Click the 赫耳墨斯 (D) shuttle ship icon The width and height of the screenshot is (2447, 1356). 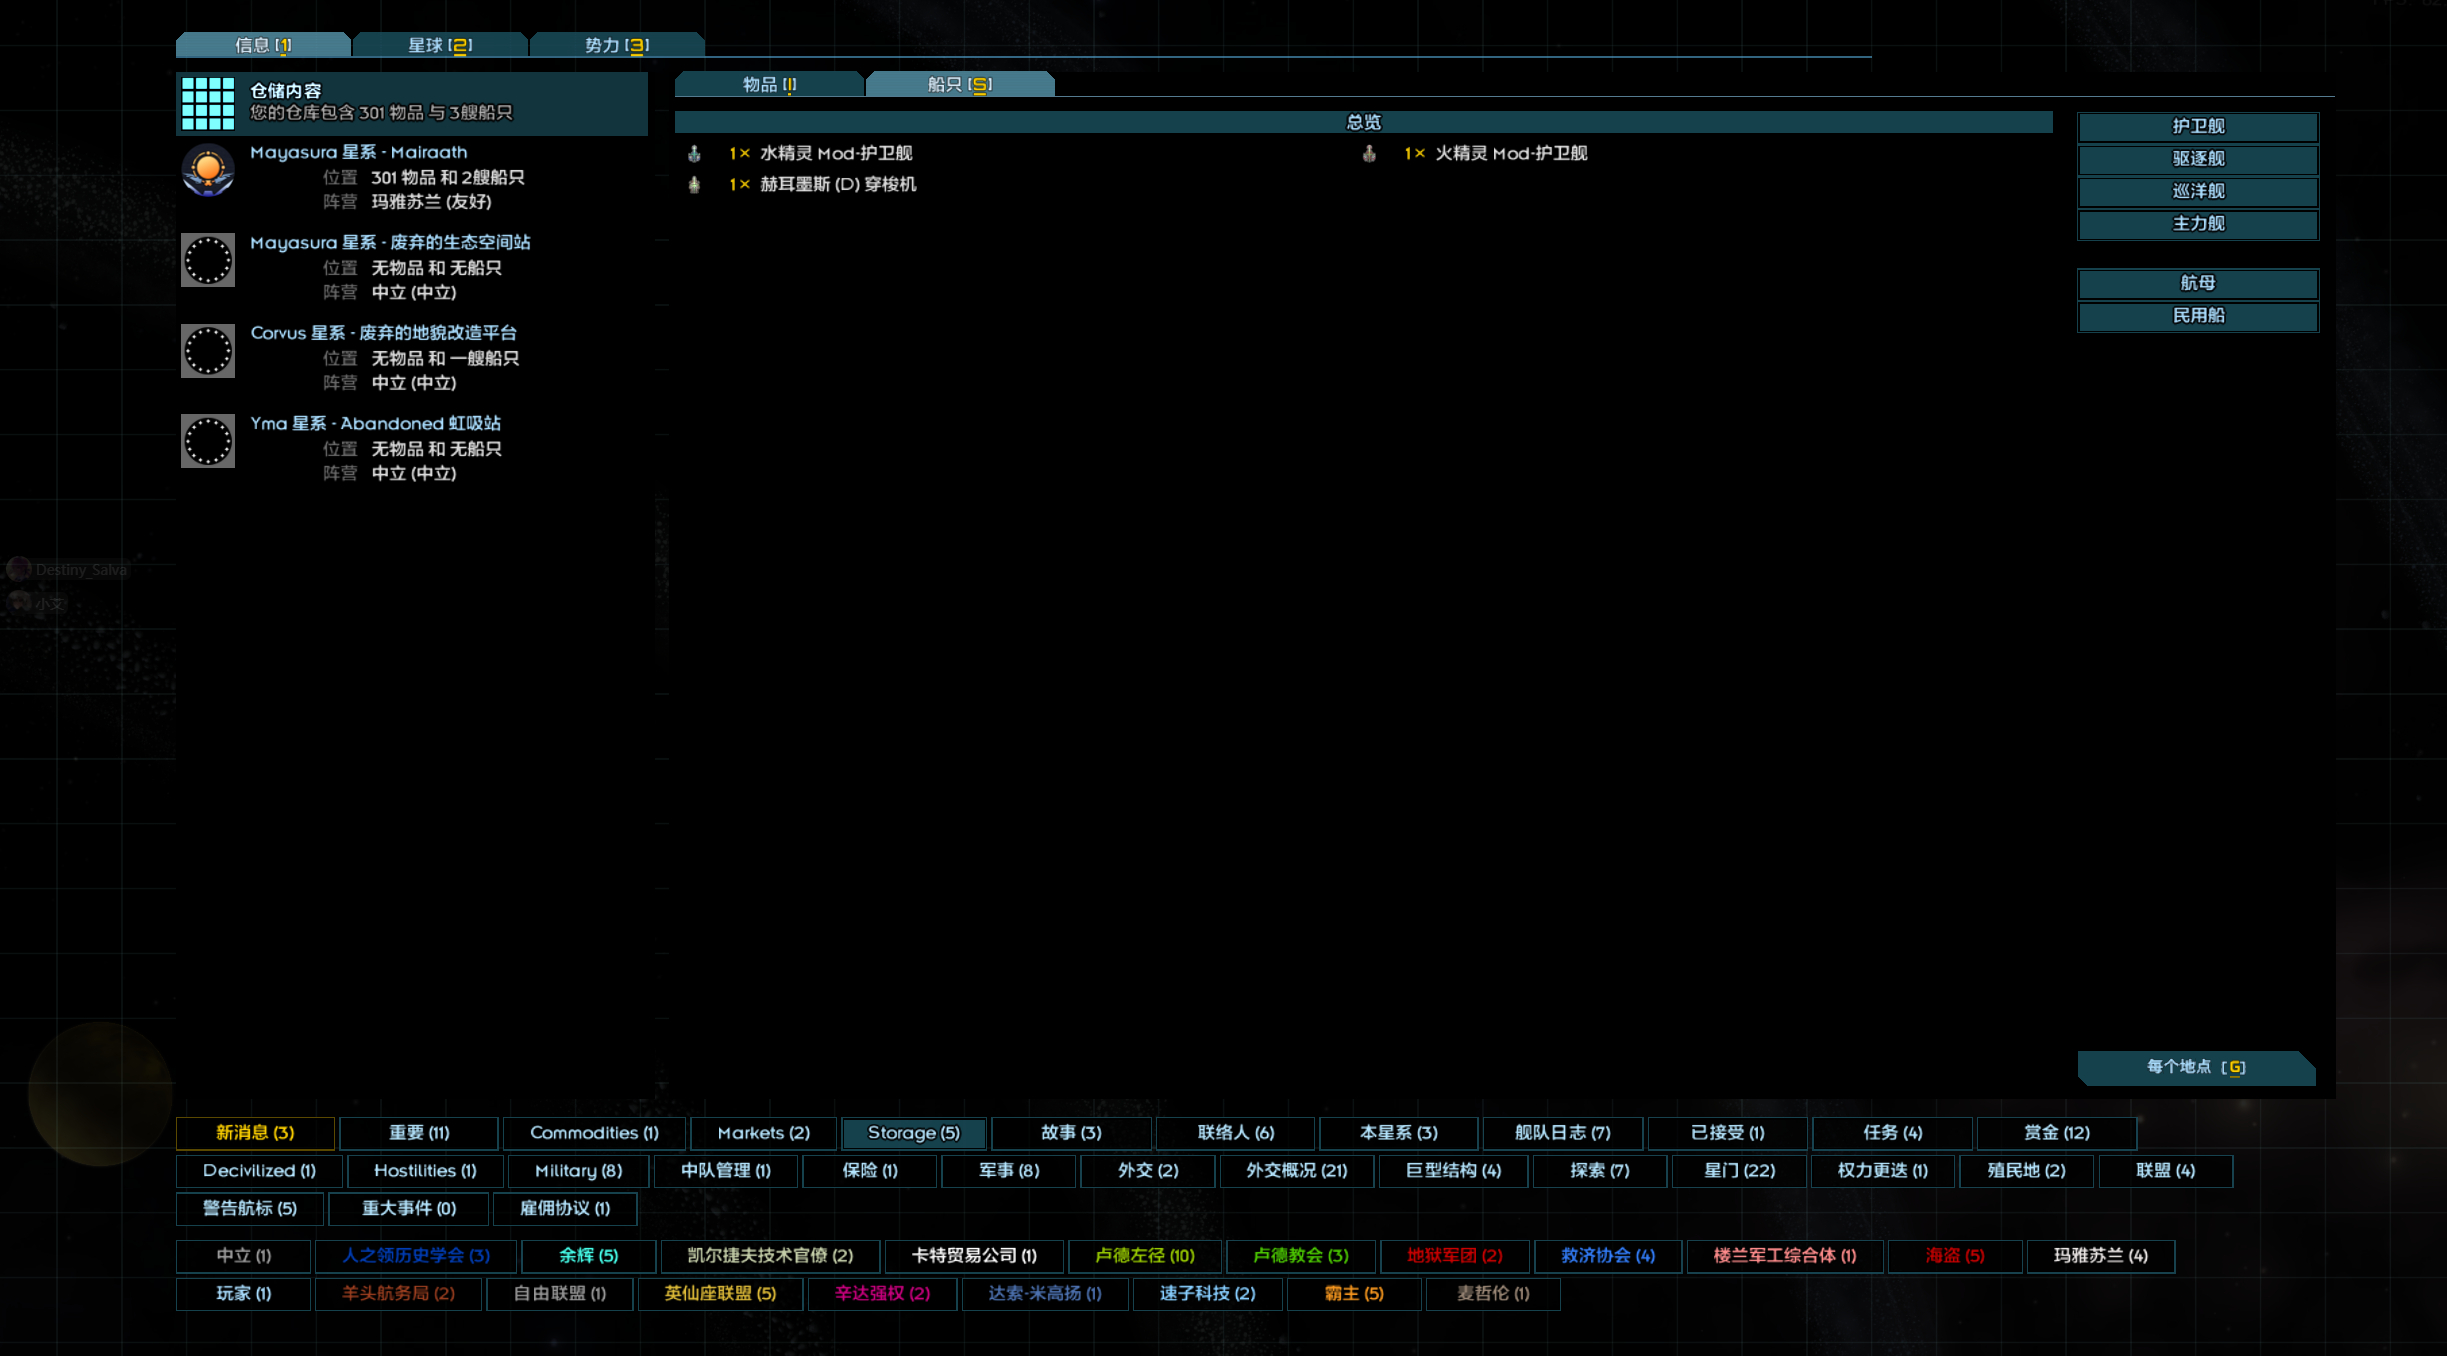694,185
